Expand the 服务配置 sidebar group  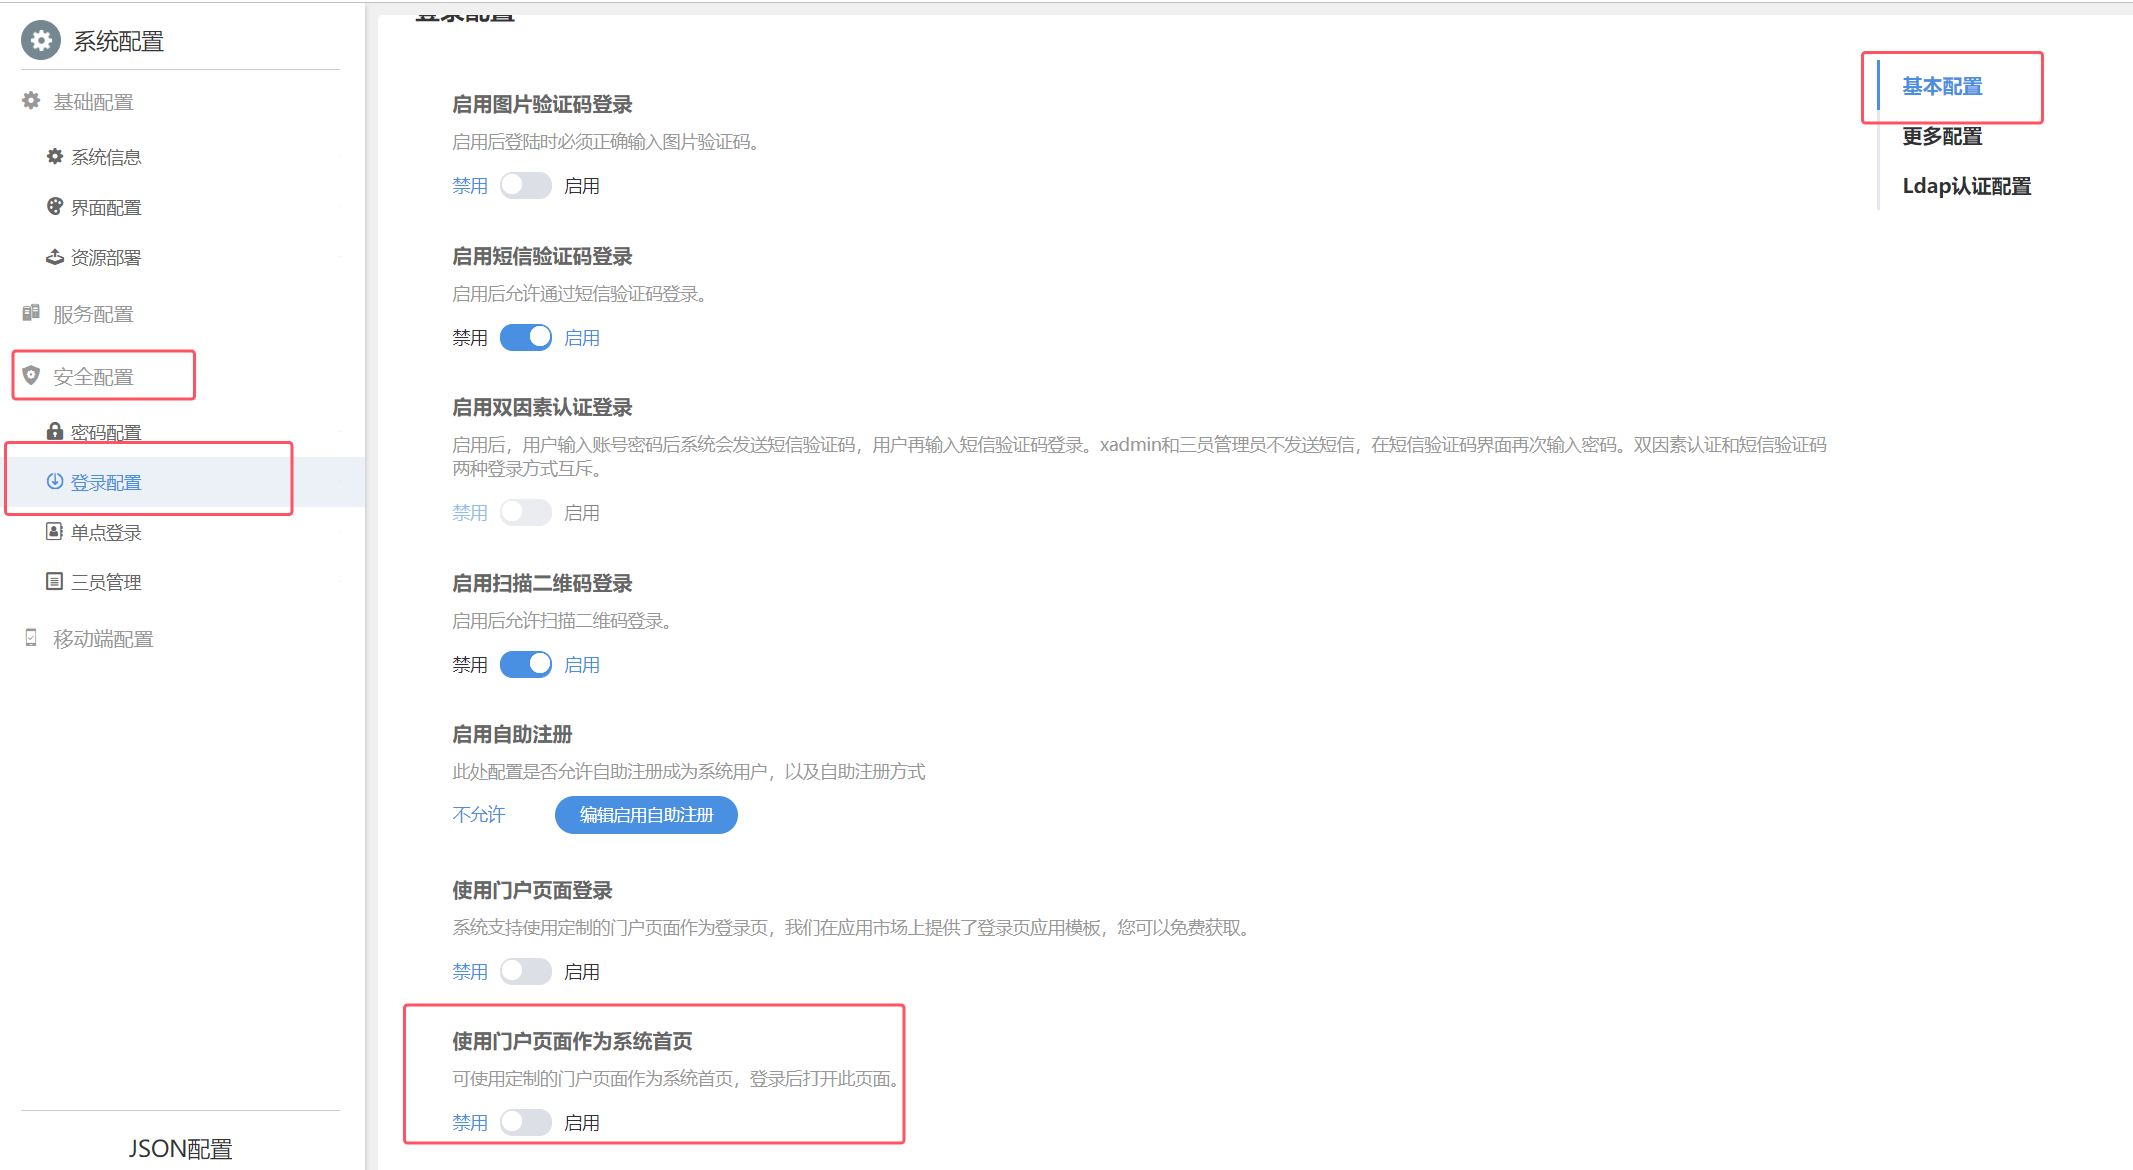click(93, 314)
